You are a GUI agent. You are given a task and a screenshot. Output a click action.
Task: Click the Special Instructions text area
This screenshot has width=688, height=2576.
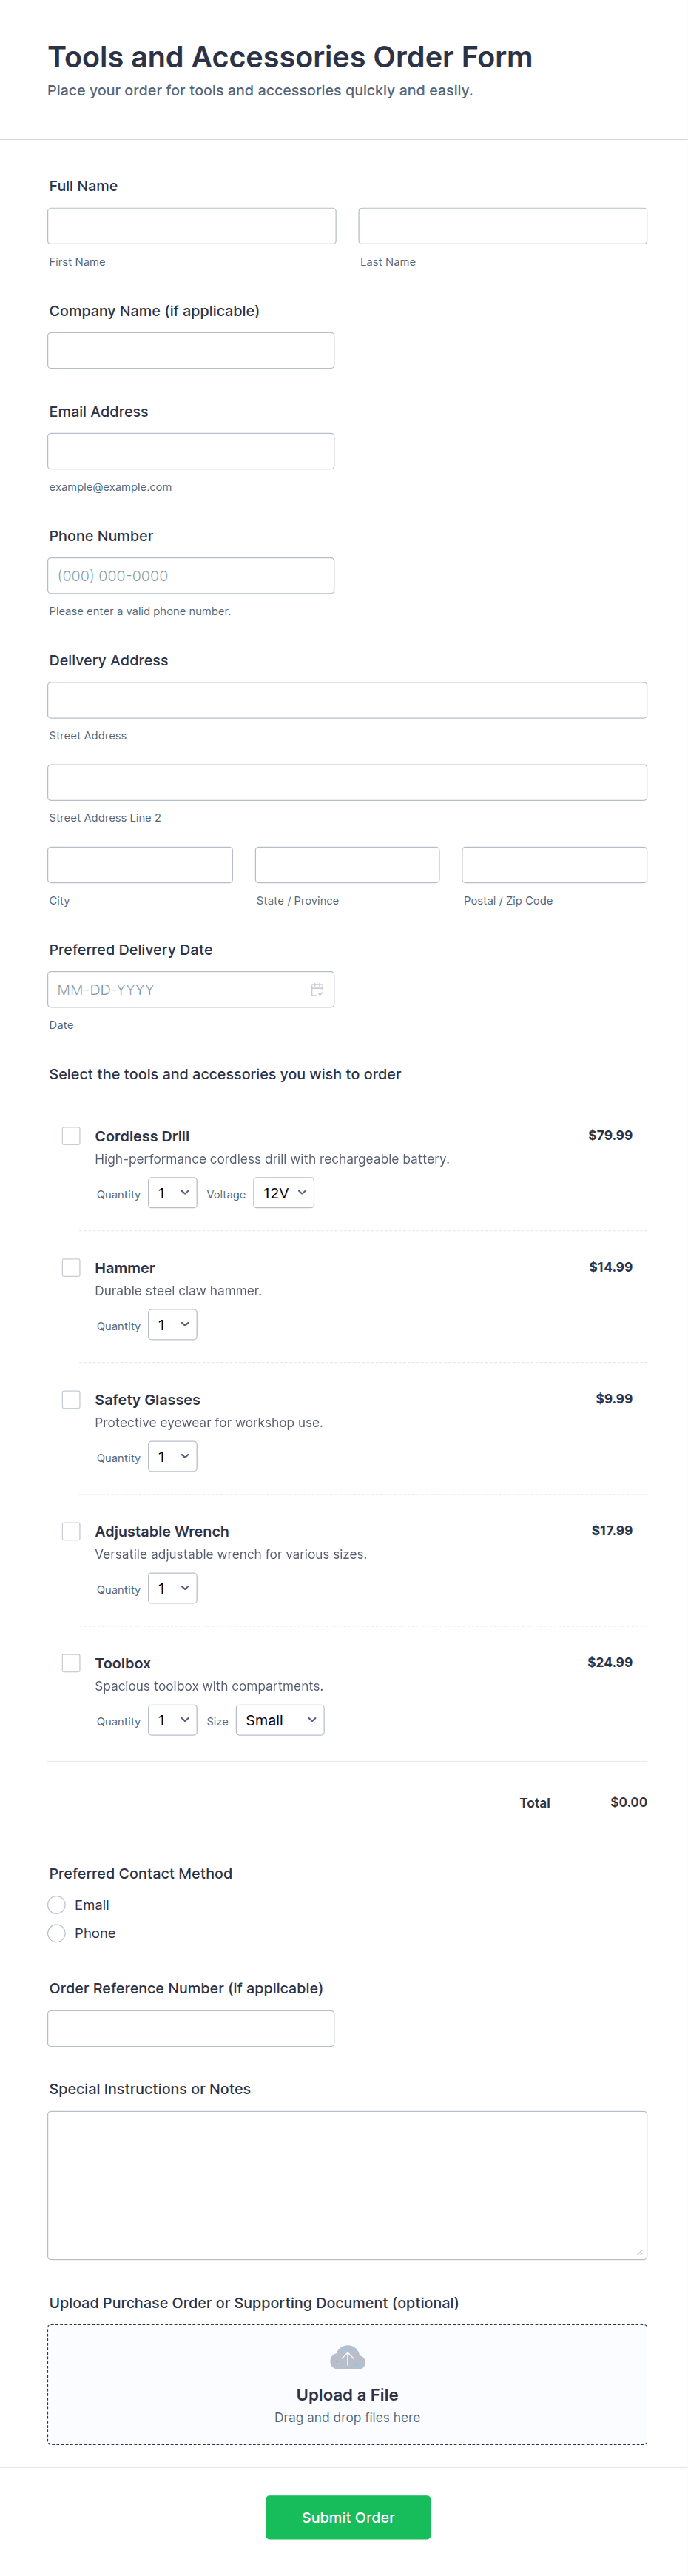347,2185
